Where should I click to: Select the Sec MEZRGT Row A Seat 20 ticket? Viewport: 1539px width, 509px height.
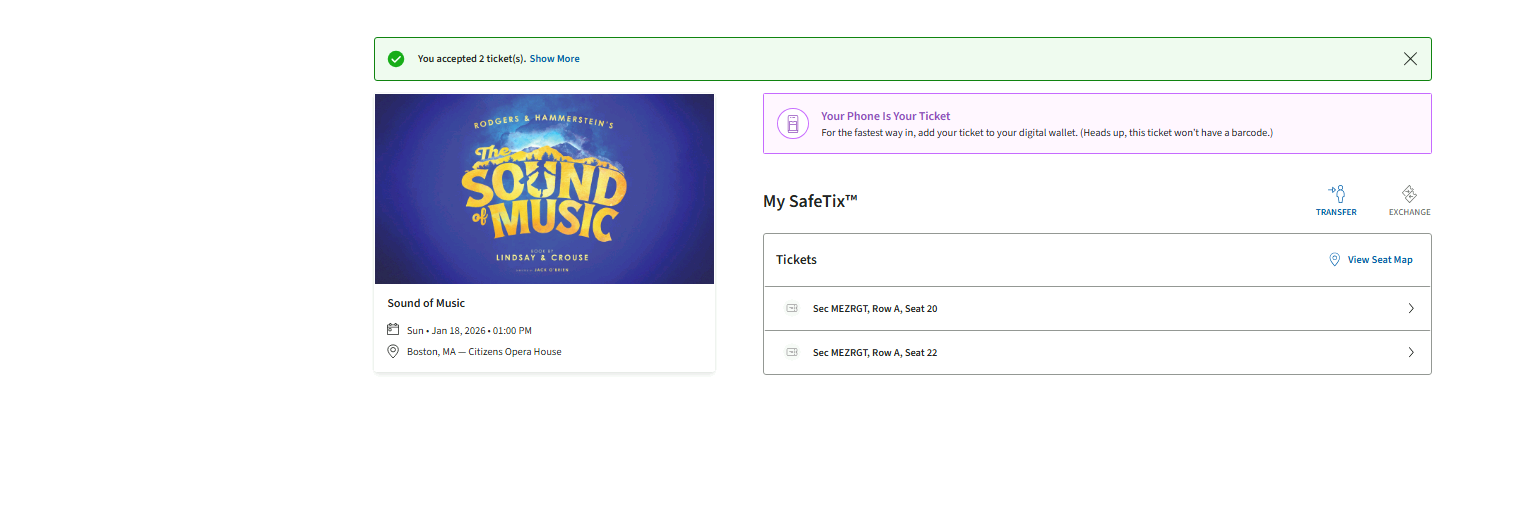[875, 309]
